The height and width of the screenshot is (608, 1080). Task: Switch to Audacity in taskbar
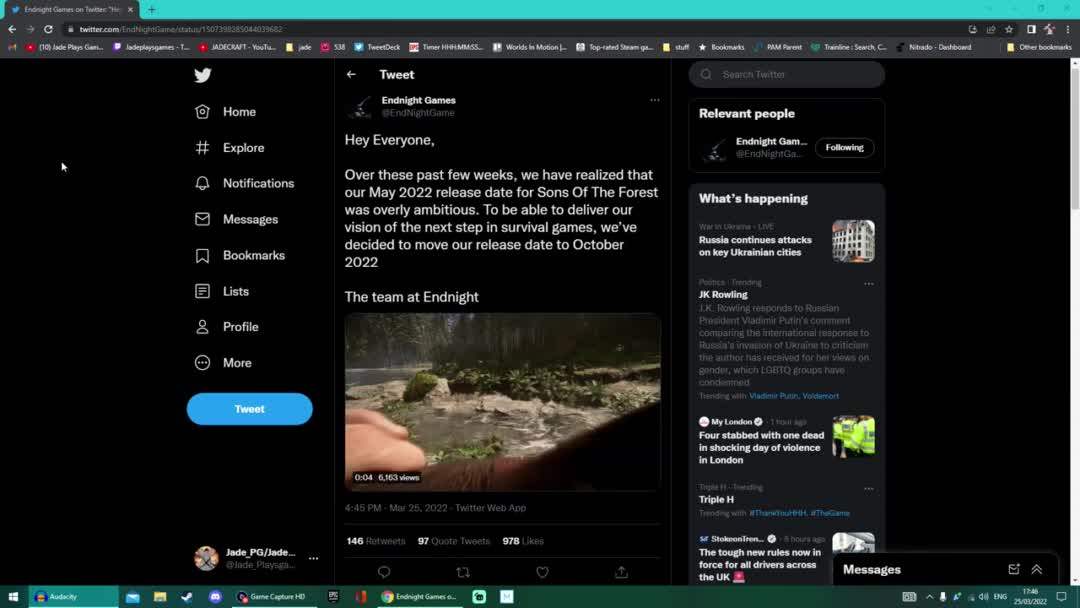pos(74,597)
